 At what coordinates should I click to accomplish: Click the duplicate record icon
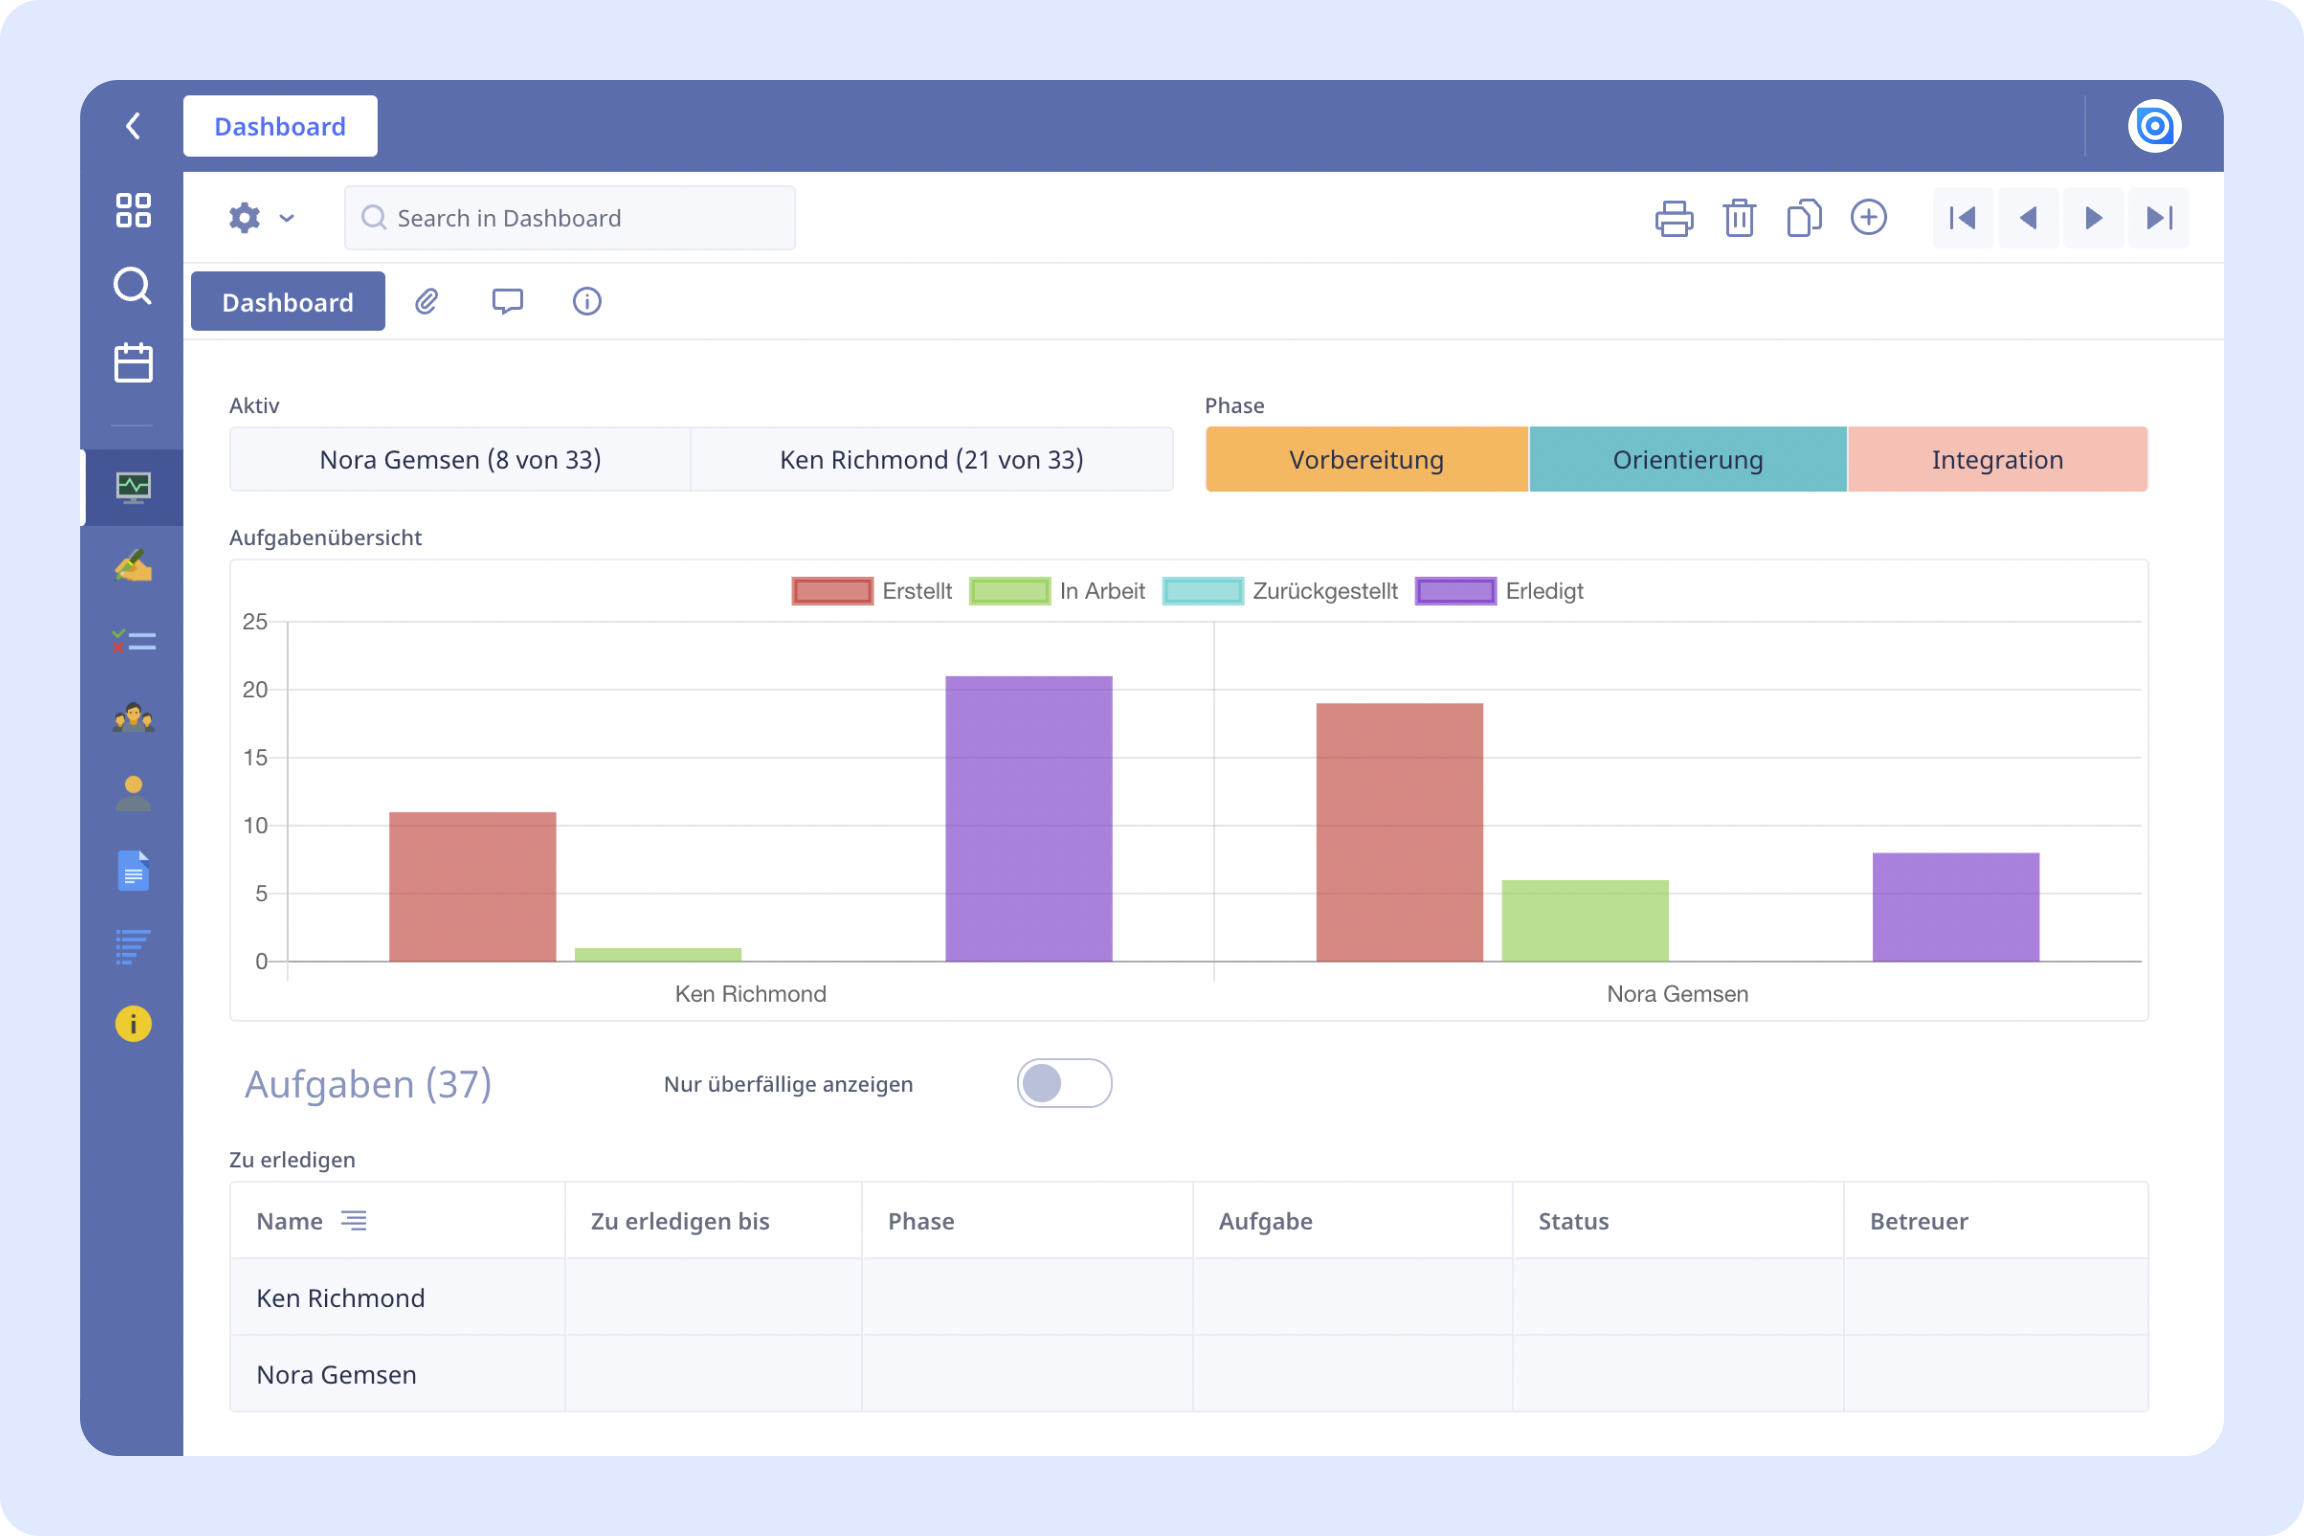tap(1803, 218)
